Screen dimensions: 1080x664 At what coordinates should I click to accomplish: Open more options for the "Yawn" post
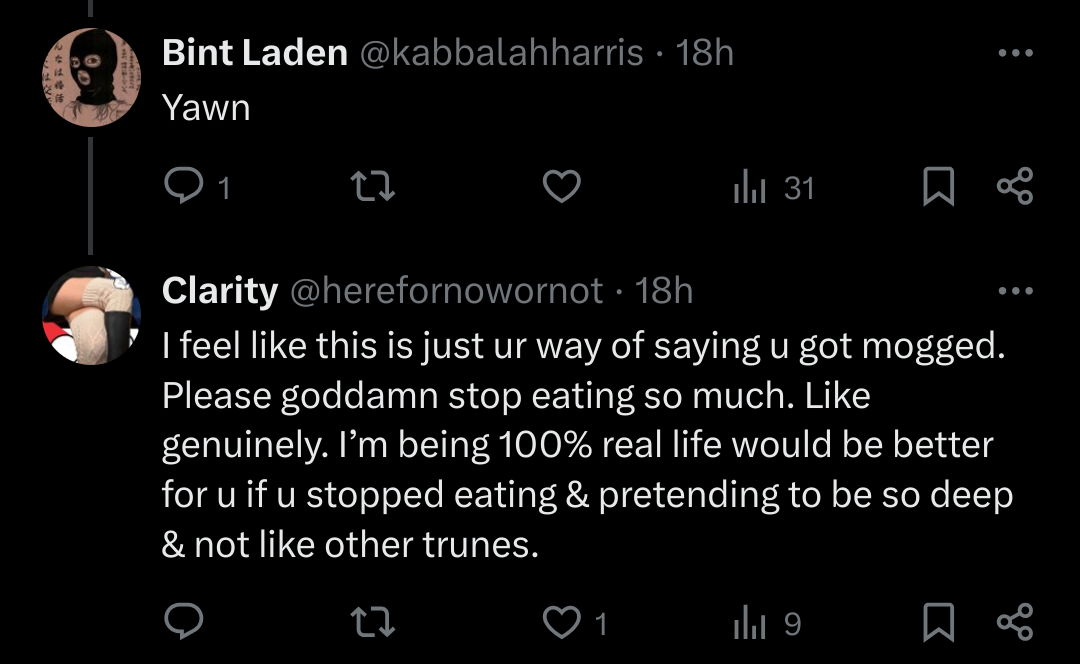1015,53
